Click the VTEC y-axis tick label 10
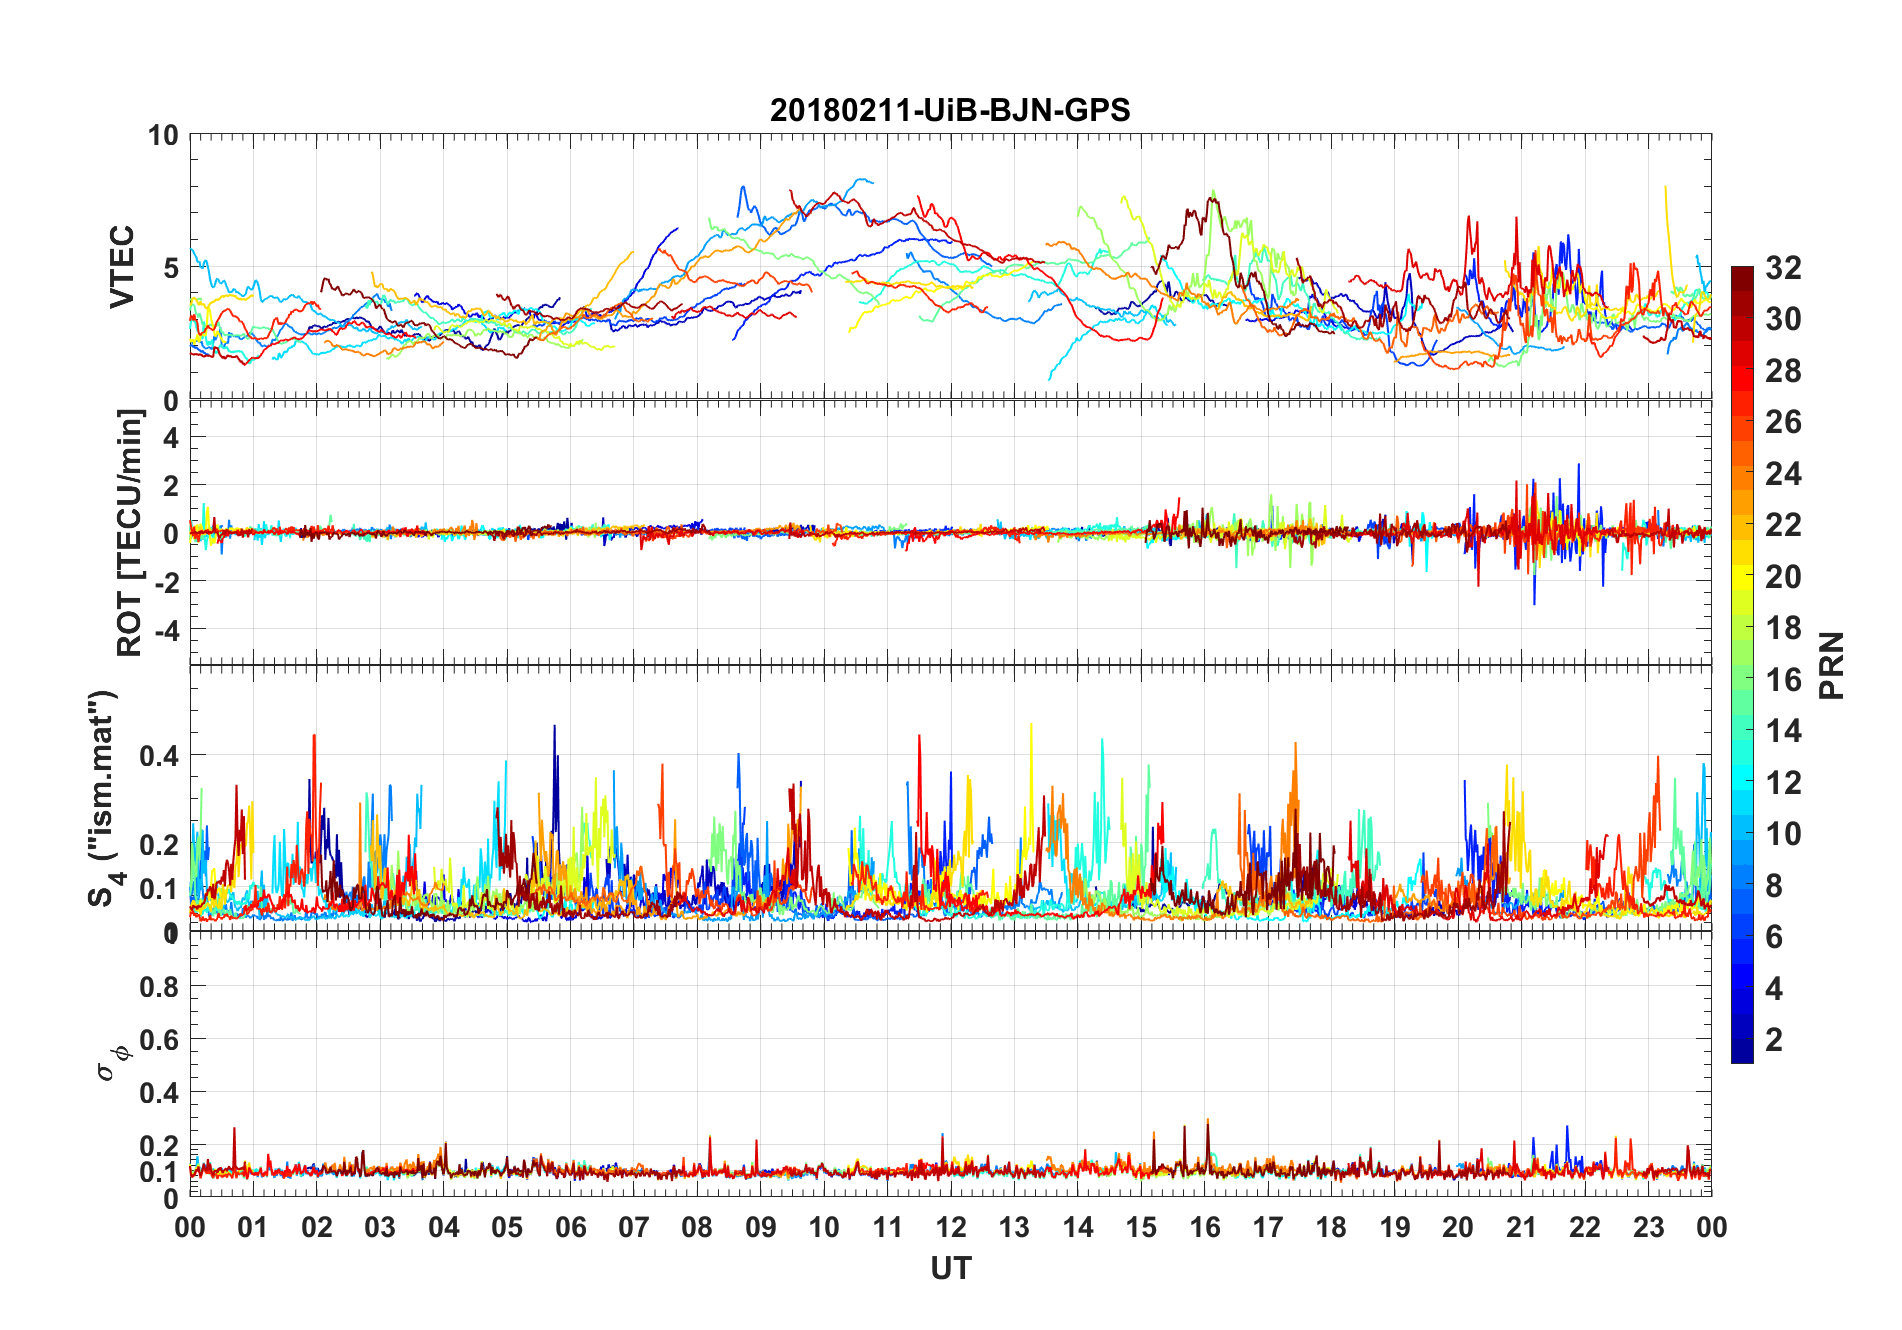 pyautogui.click(x=163, y=135)
